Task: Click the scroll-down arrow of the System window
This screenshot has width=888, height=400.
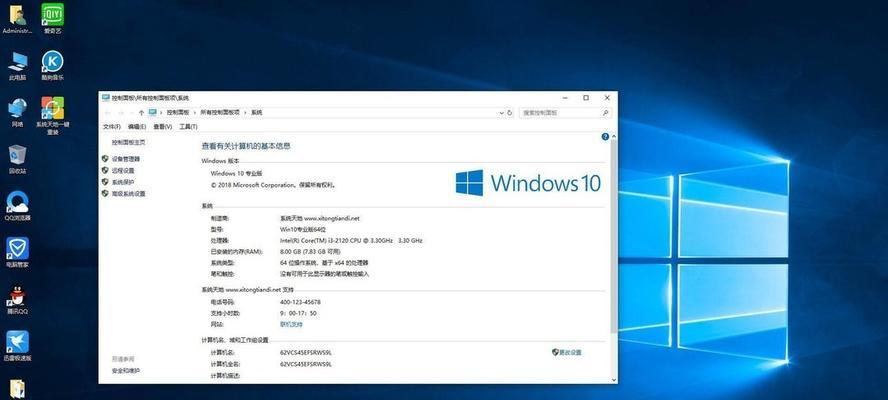Action: (x=614, y=380)
